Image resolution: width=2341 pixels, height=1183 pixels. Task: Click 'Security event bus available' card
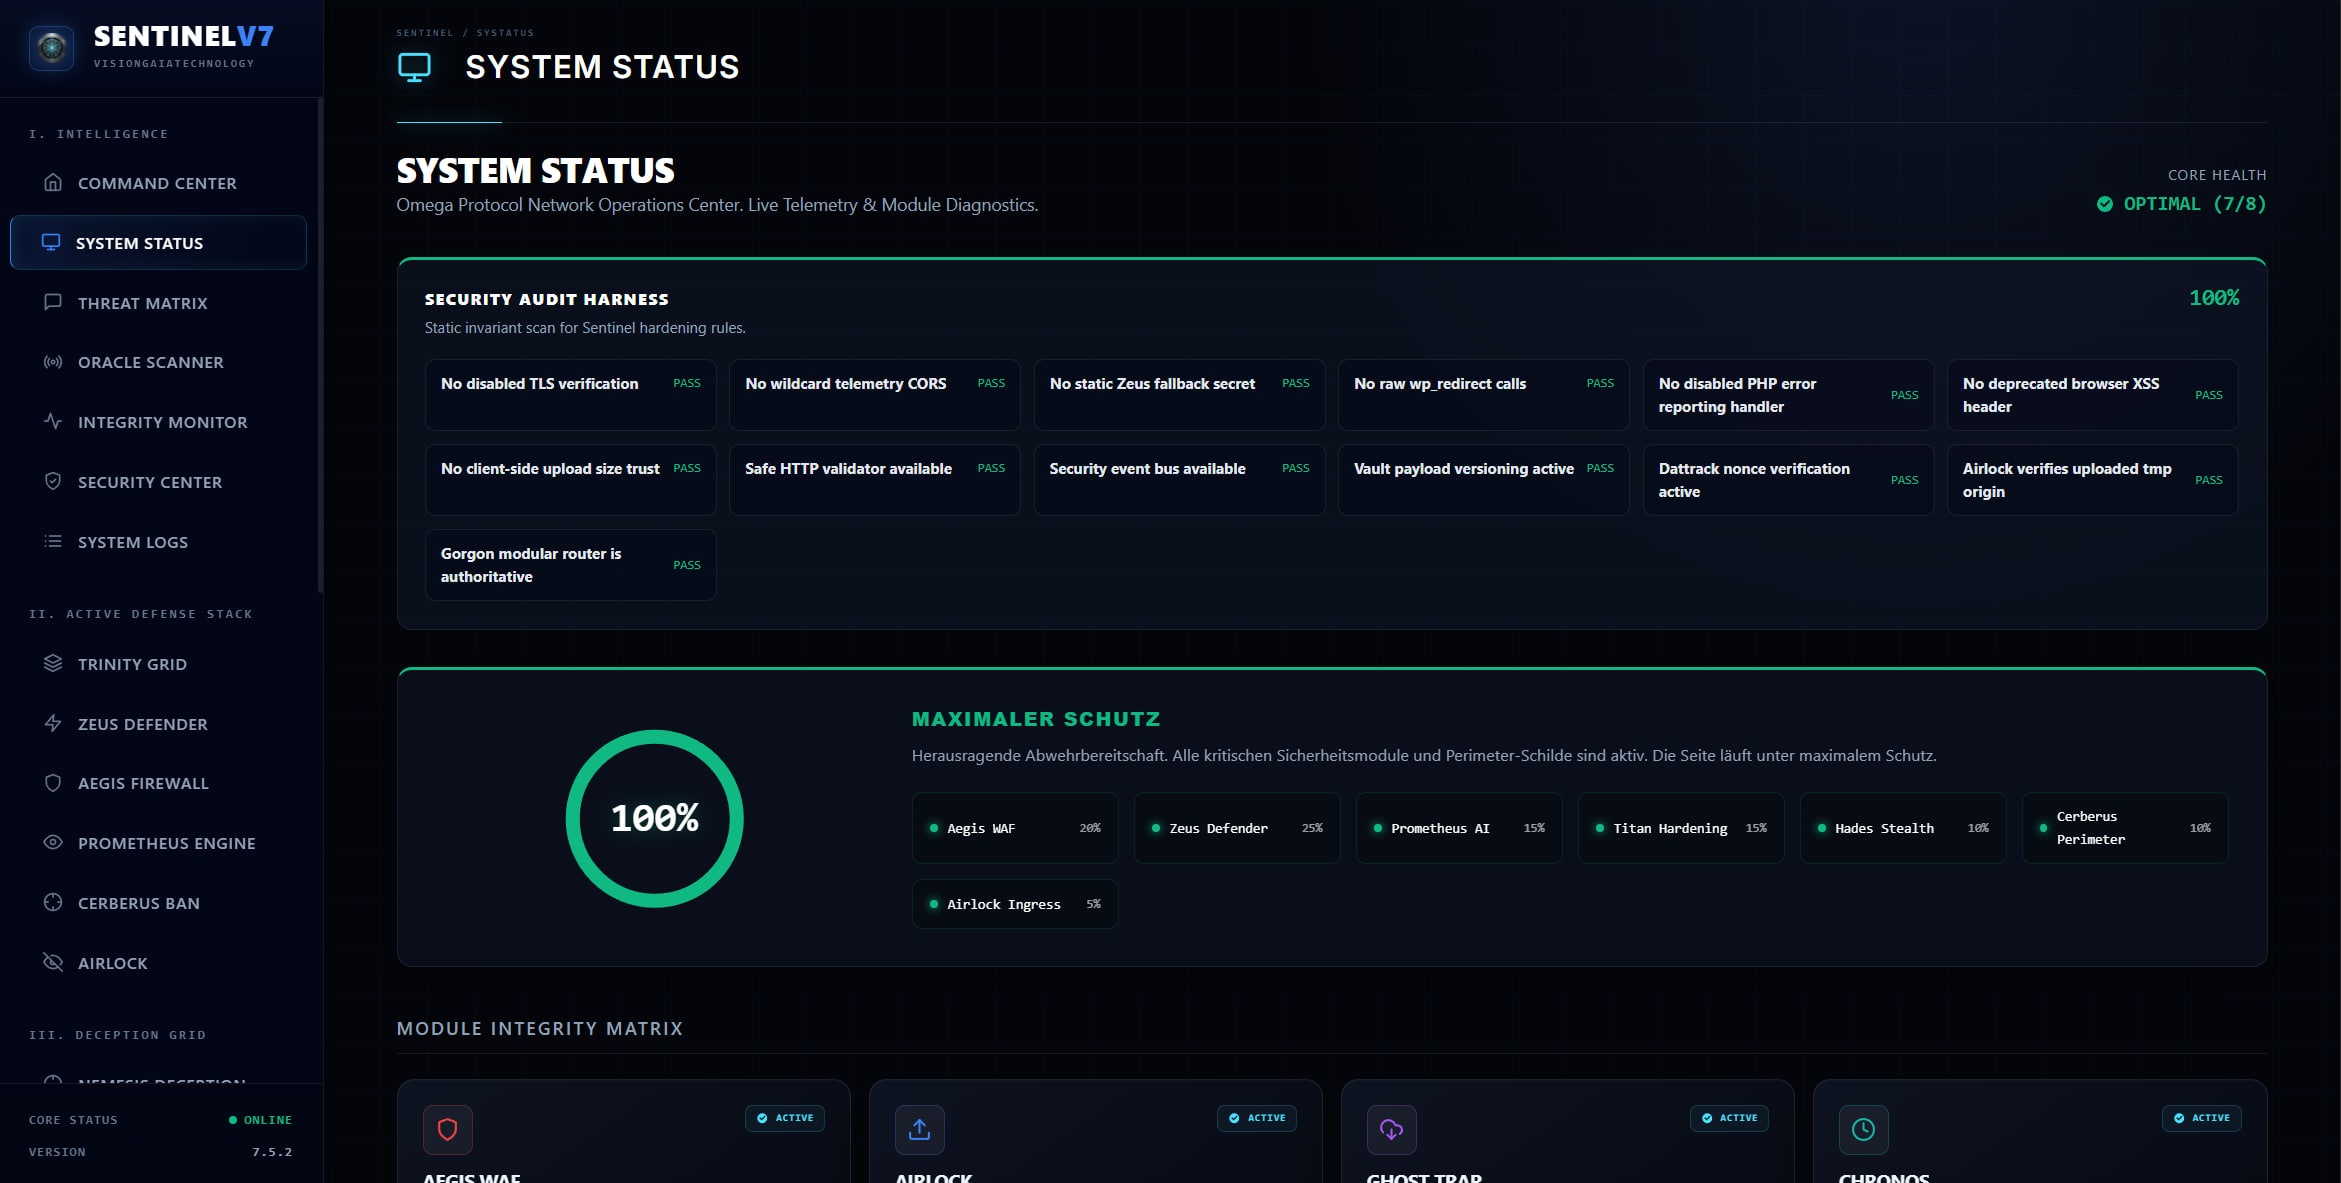coord(1180,480)
